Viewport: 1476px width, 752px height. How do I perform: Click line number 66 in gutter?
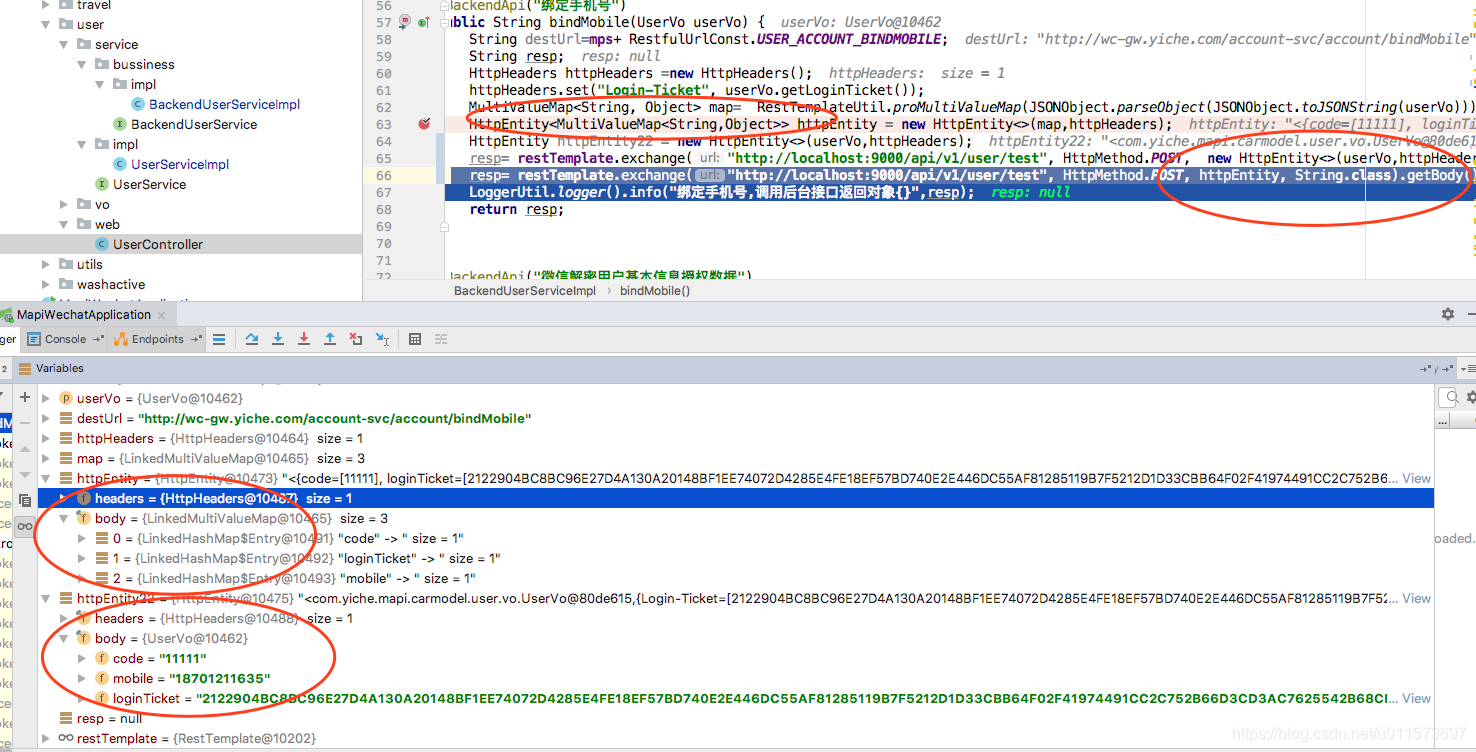click(x=384, y=175)
